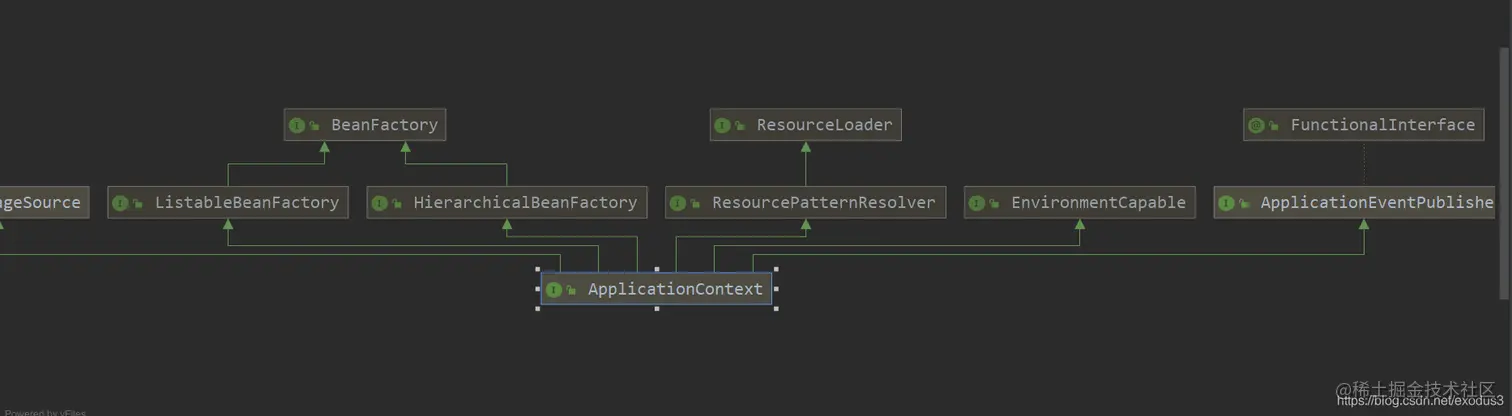This screenshot has width=1512, height=416.
Task: Click the lock icon on ResourceLoader
Action: 740,126
